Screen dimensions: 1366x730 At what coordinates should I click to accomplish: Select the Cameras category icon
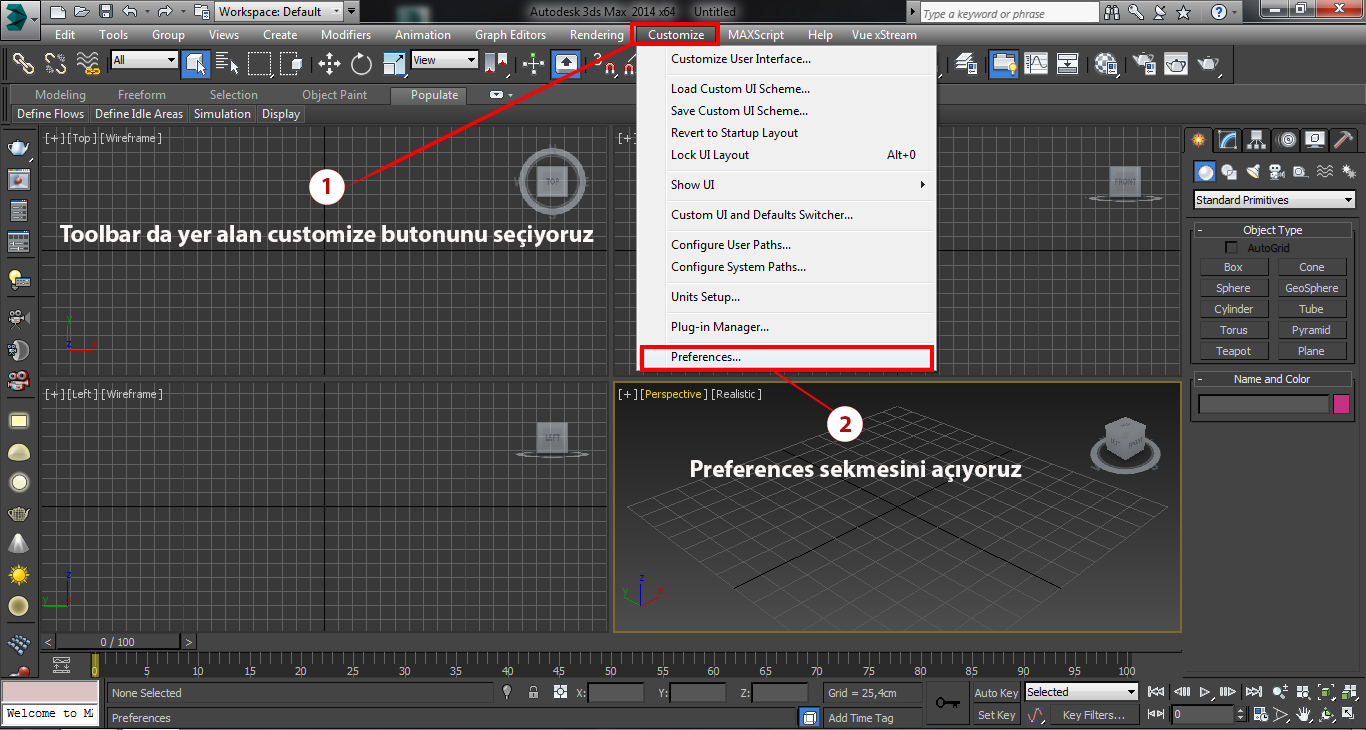click(1277, 172)
